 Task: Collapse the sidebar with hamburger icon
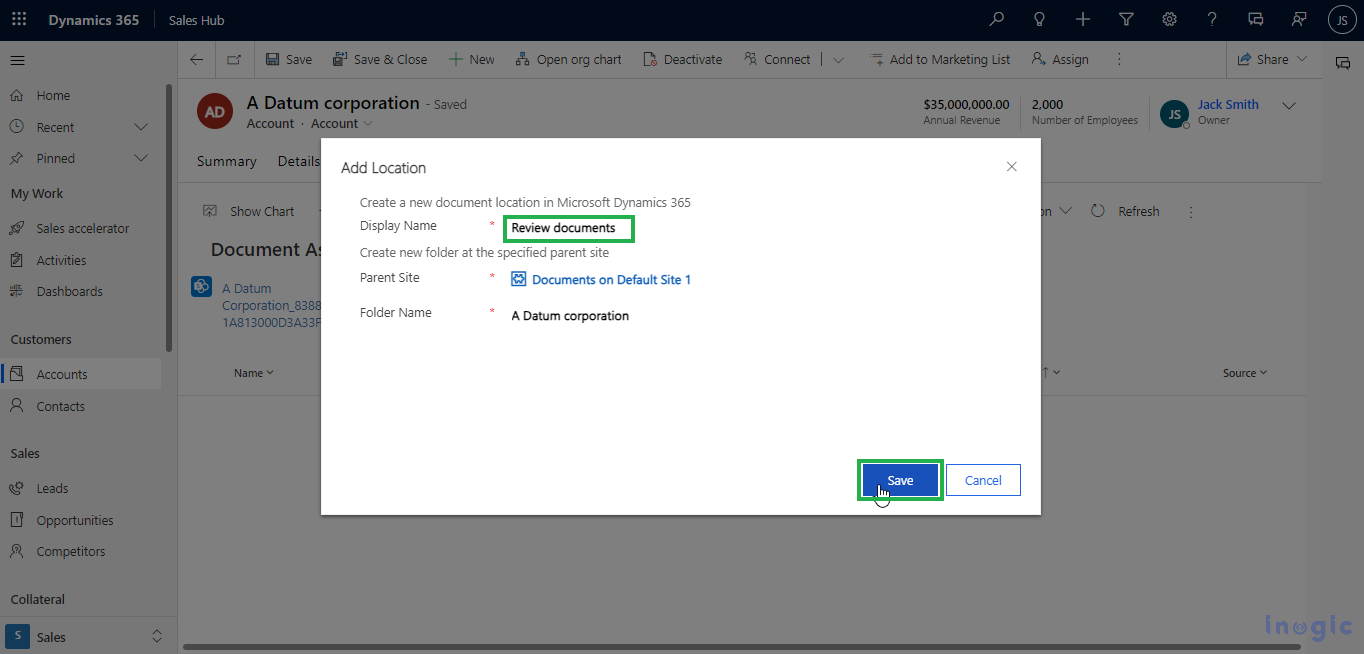pos(17,61)
